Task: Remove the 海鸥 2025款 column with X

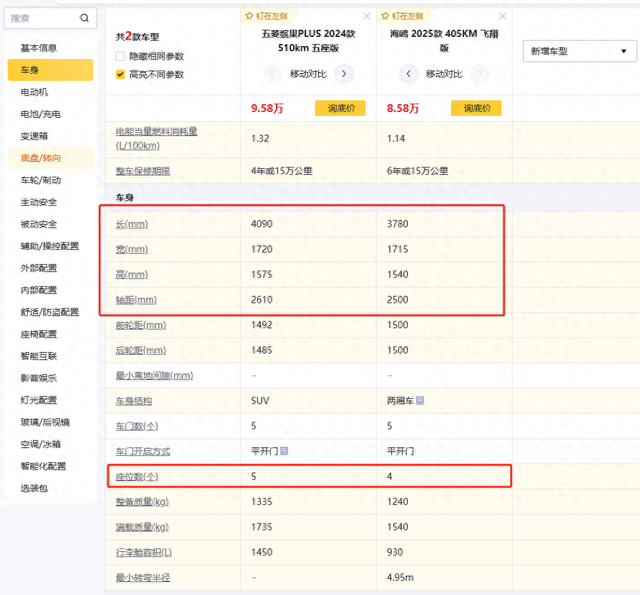Action: point(501,17)
